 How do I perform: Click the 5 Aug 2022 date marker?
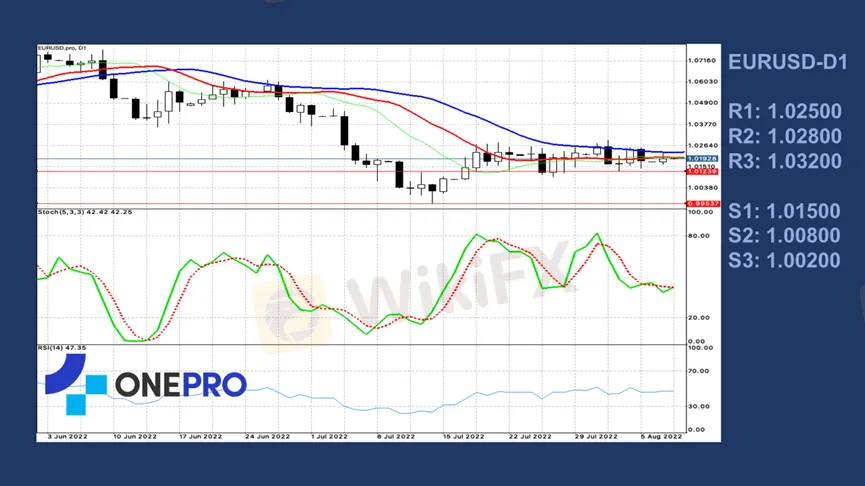click(660, 437)
